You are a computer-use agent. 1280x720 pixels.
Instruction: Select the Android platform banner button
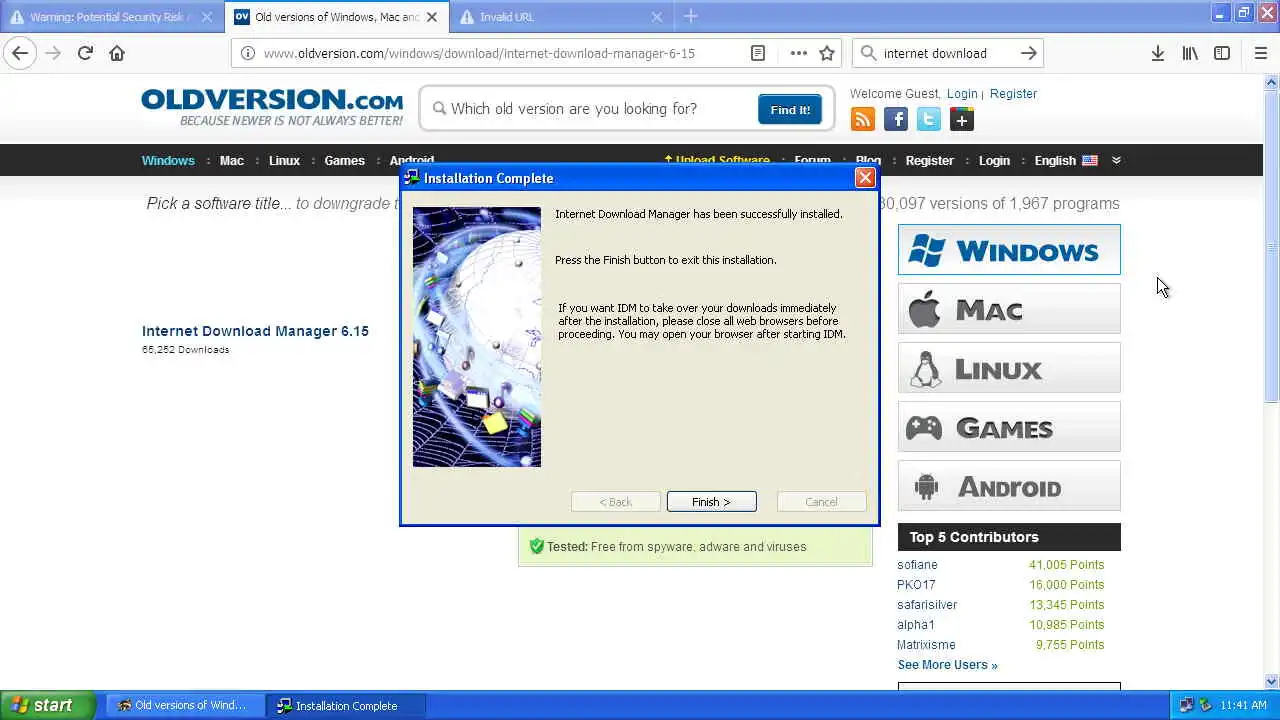click(1009, 486)
